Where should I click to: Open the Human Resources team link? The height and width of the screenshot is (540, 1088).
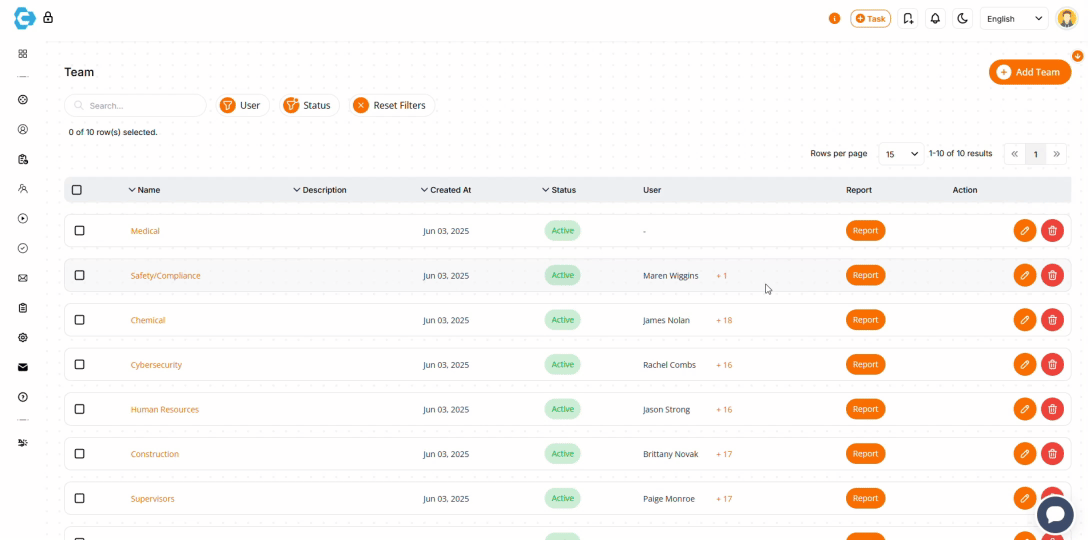(x=165, y=410)
